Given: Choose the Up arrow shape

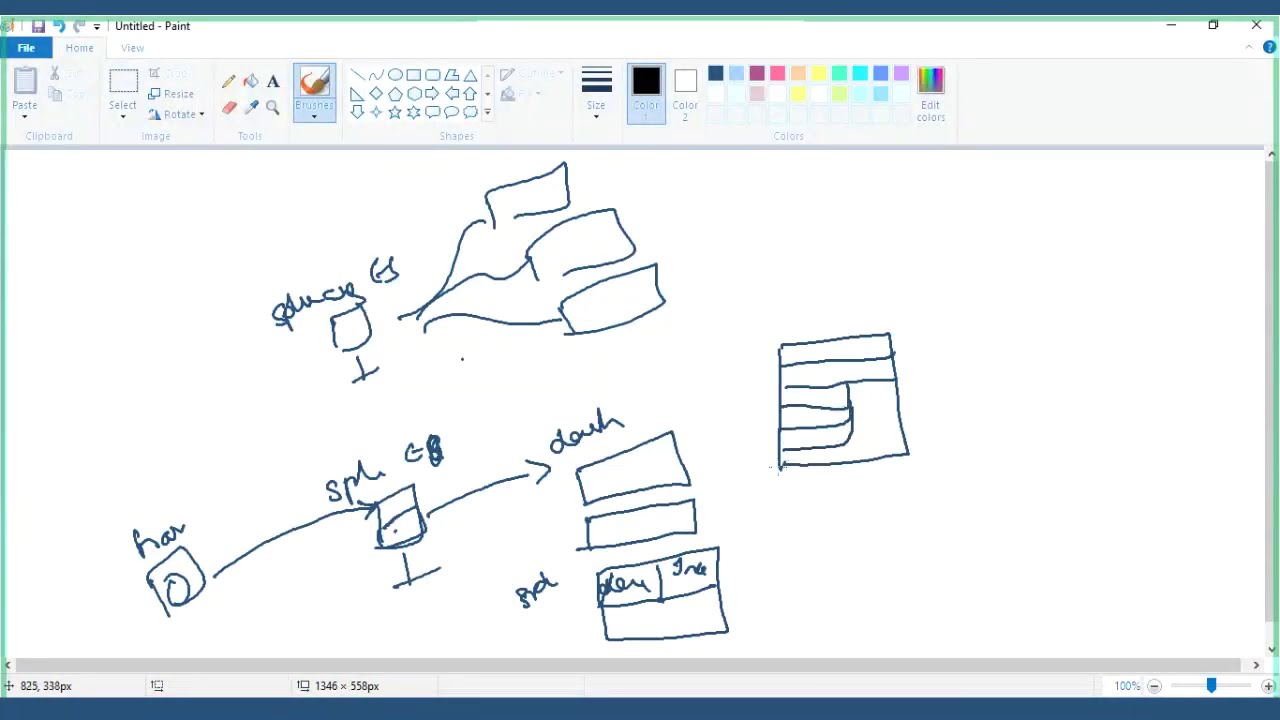Looking at the screenshot, I should coord(470,94).
